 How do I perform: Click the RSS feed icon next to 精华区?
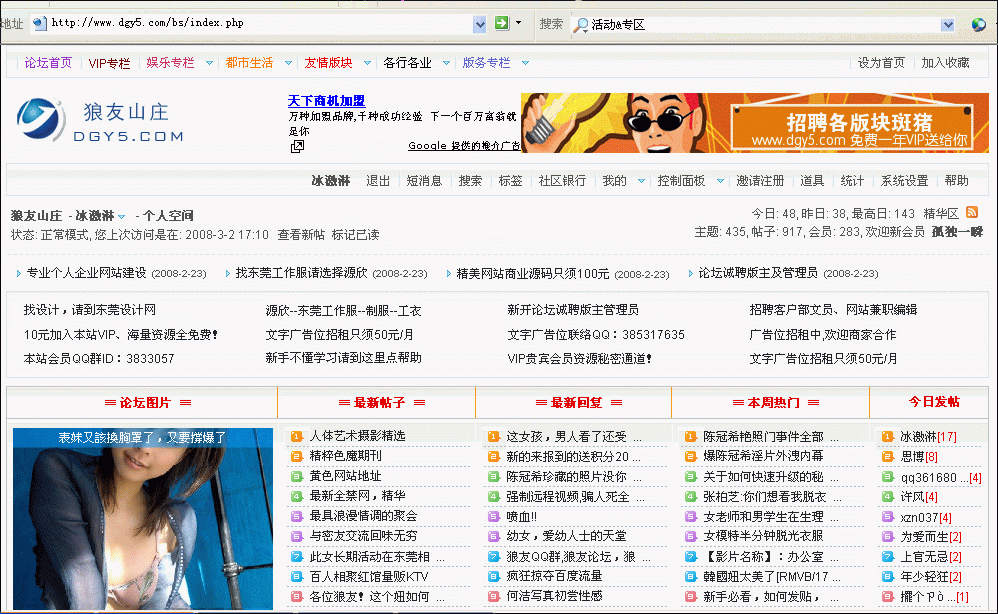click(971, 213)
